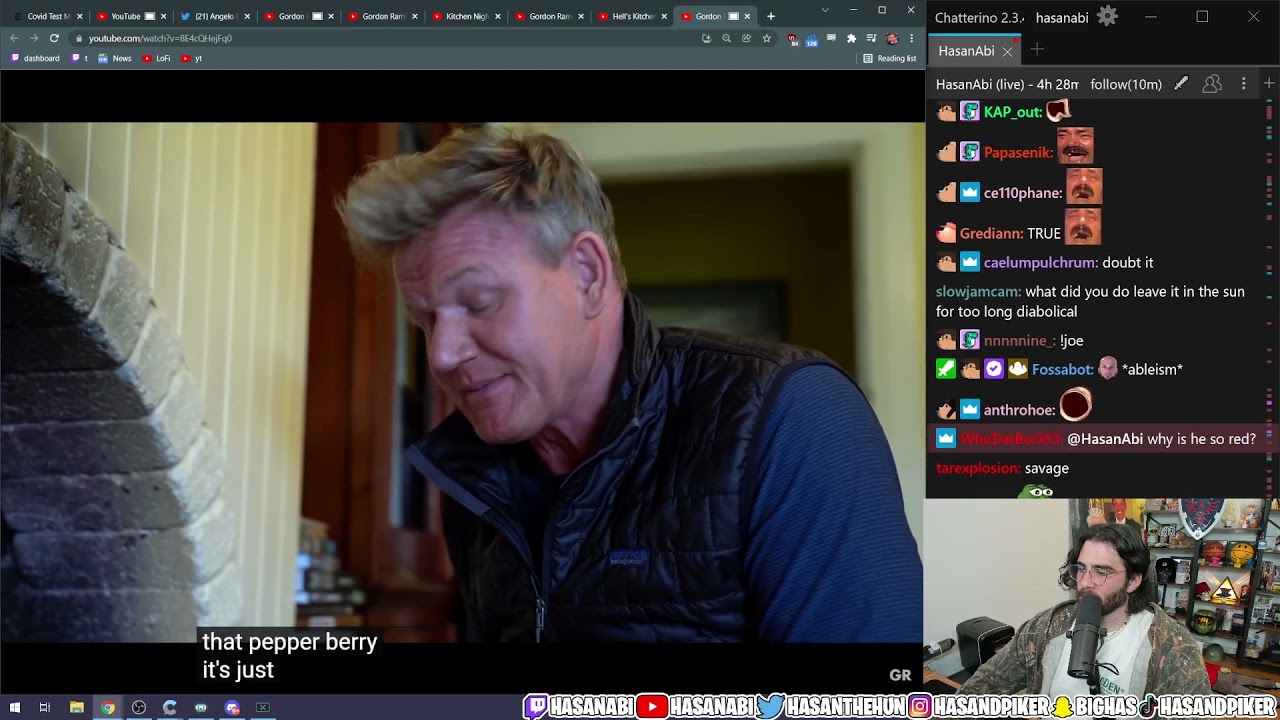Click username tarexplosion in chat

click(x=978, y=468)
